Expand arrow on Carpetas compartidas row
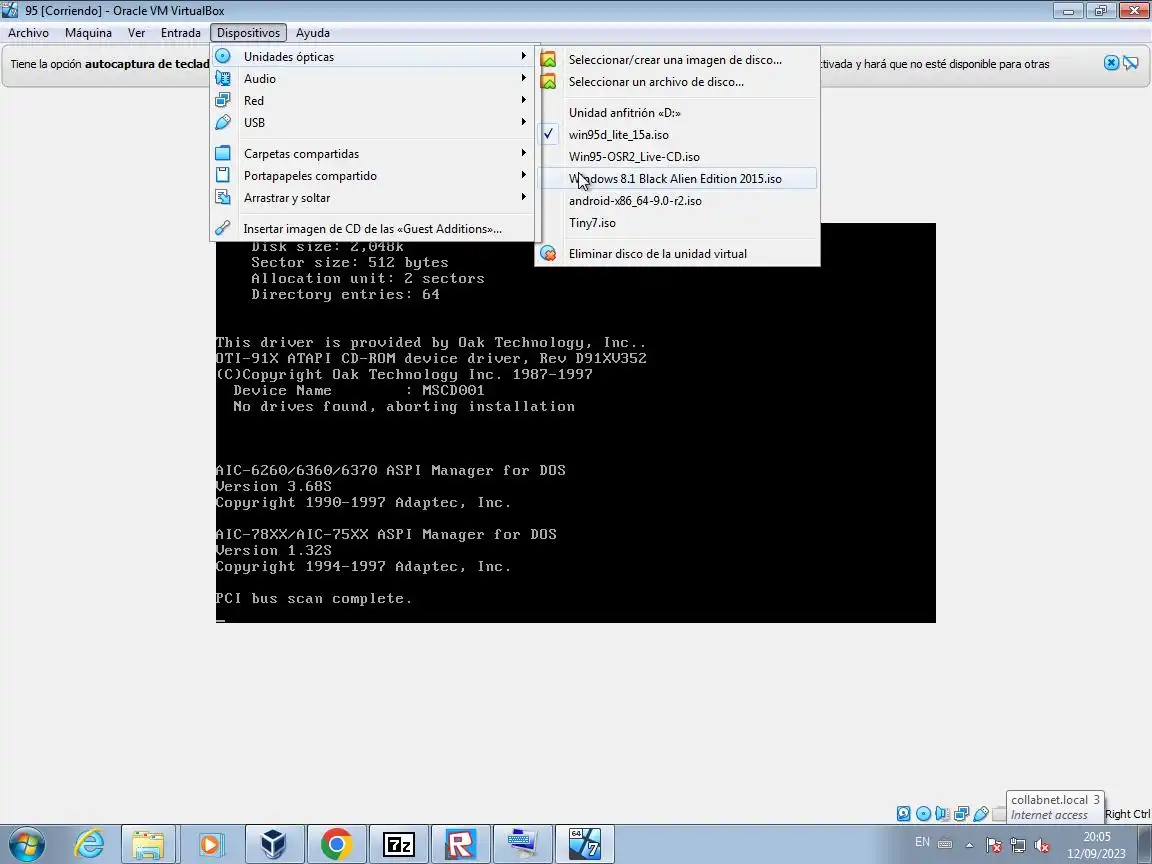 pos(524,153)
